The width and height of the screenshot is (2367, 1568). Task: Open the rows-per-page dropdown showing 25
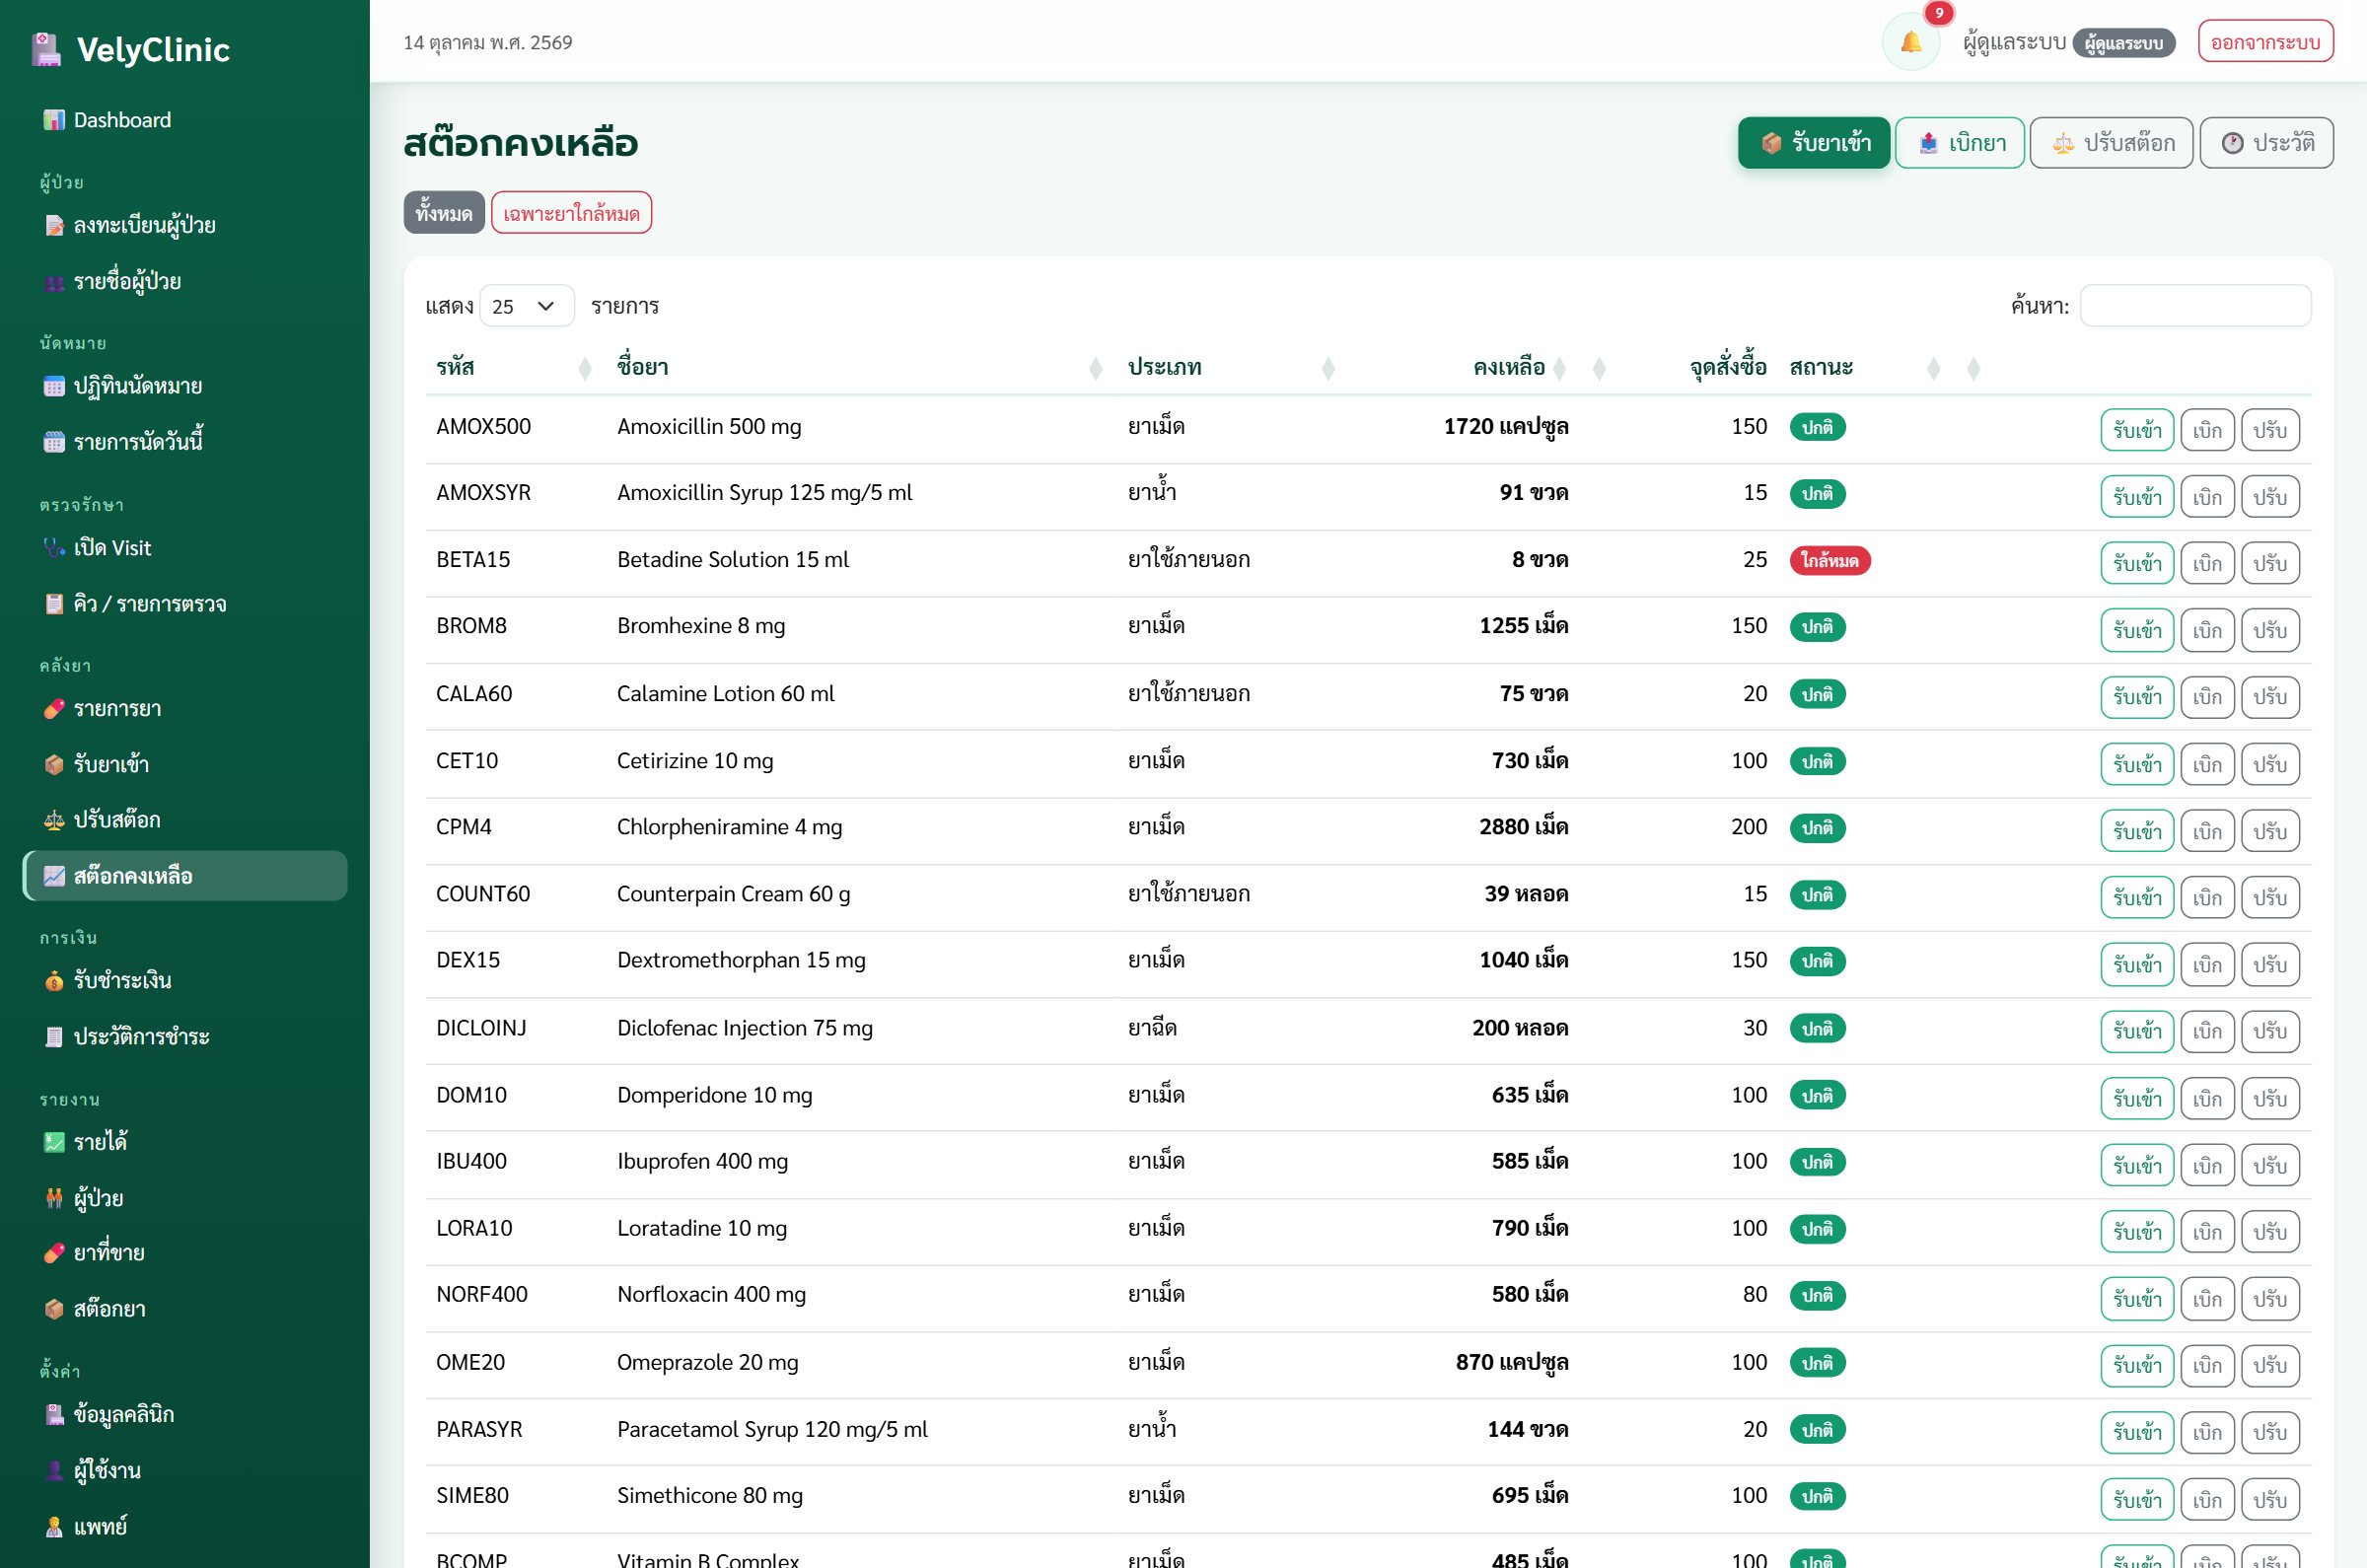coord(526,306)
